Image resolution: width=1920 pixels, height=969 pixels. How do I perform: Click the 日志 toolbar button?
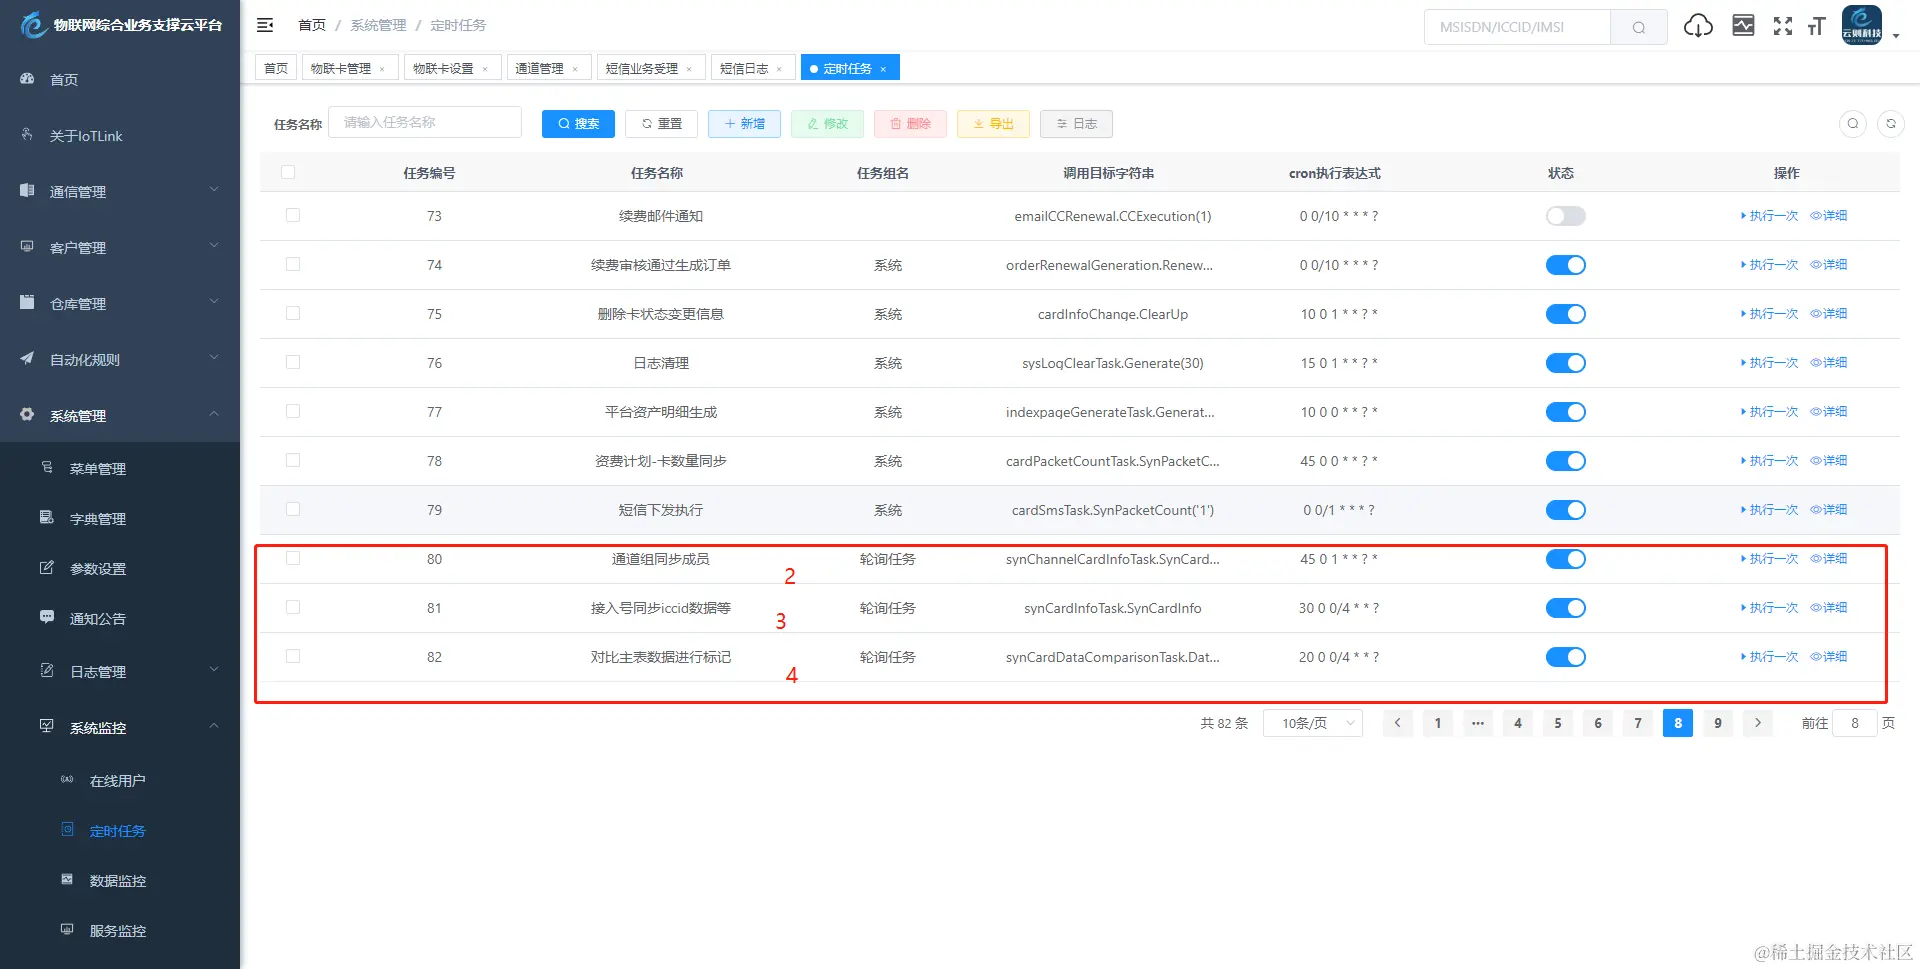point(1076,124)
